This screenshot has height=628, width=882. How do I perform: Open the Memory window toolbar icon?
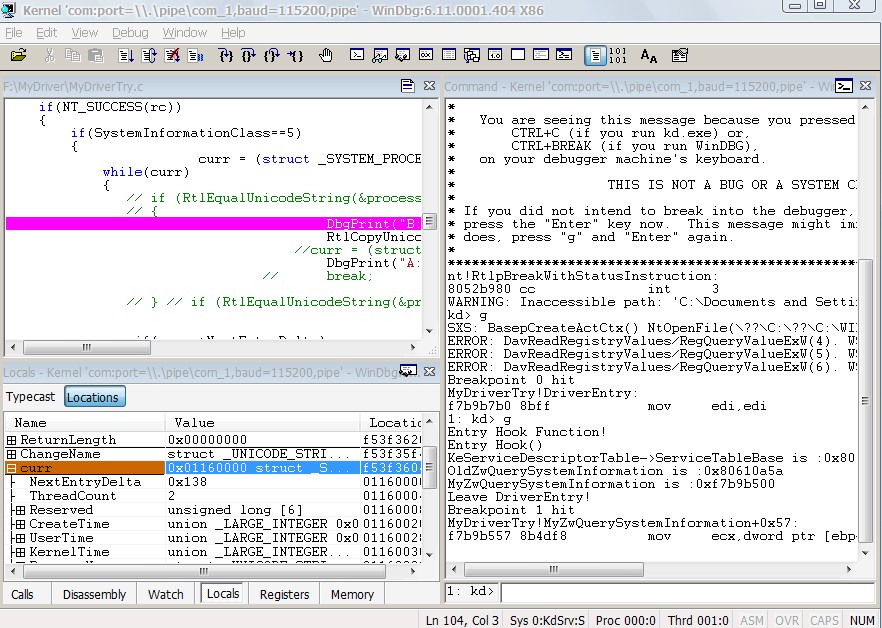tap(449, 55)
